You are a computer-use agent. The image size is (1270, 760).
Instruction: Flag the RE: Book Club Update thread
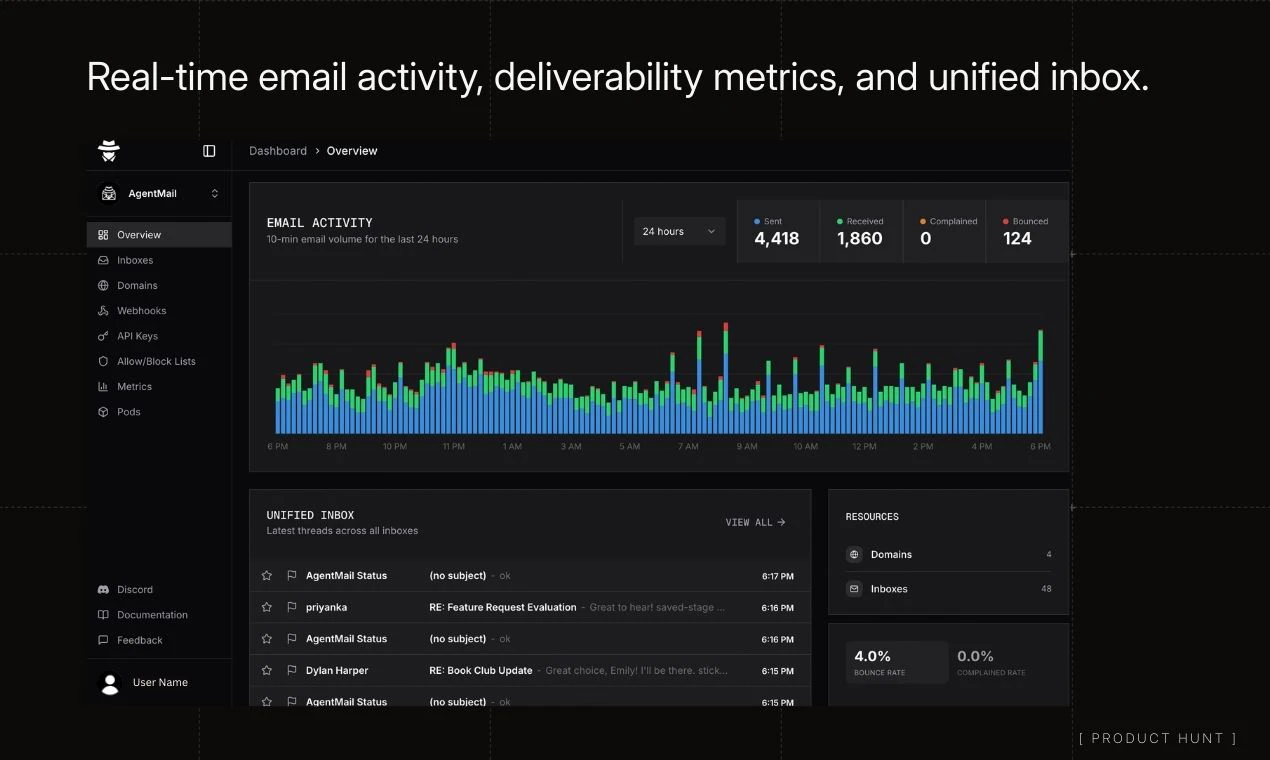[291, 670]
